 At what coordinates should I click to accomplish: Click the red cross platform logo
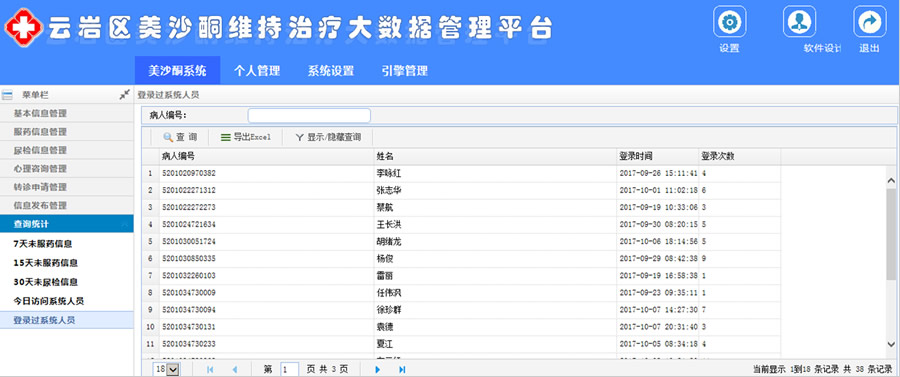(24, 27)
